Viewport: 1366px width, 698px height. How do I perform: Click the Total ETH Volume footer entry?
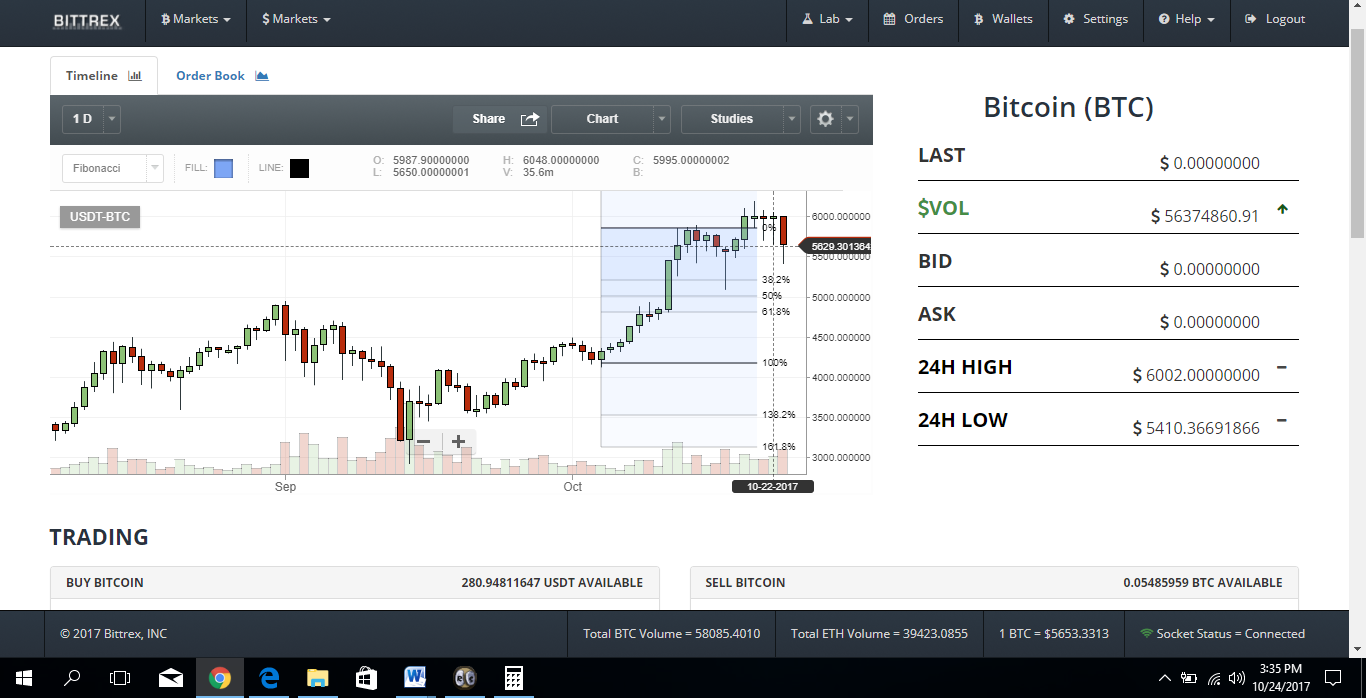(879, 634)
